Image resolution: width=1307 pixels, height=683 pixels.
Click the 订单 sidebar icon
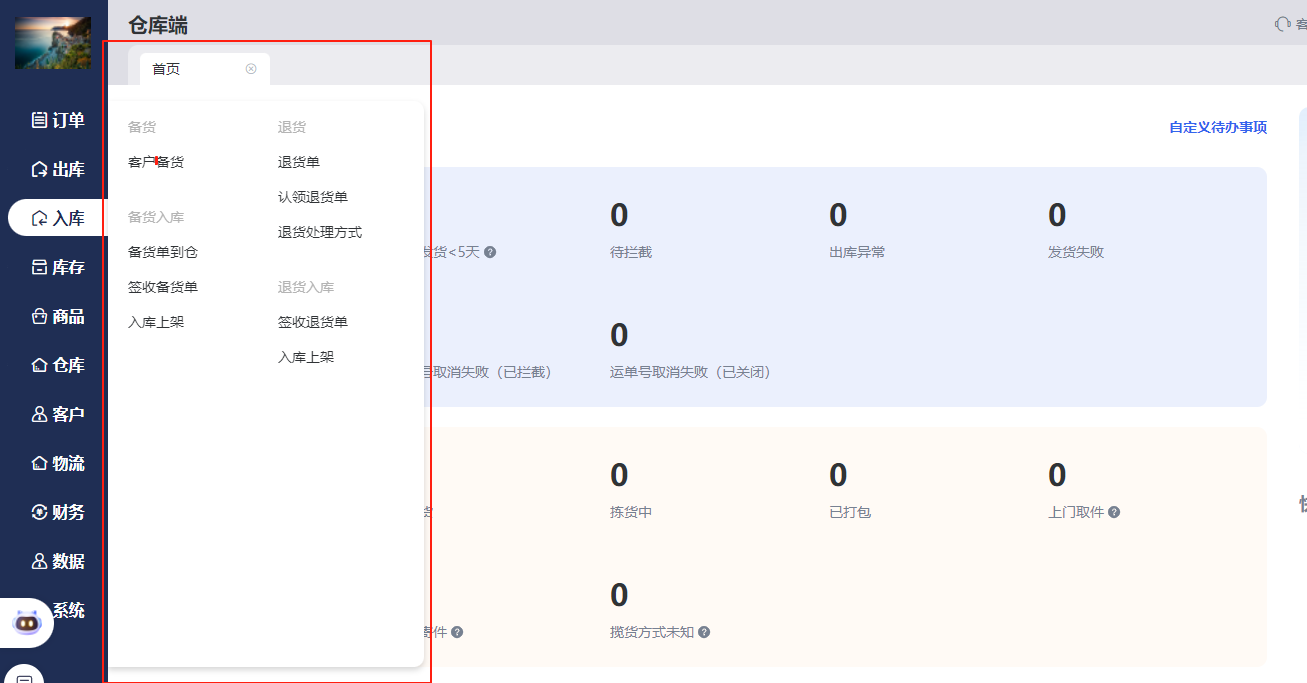(x=40, y=120)
